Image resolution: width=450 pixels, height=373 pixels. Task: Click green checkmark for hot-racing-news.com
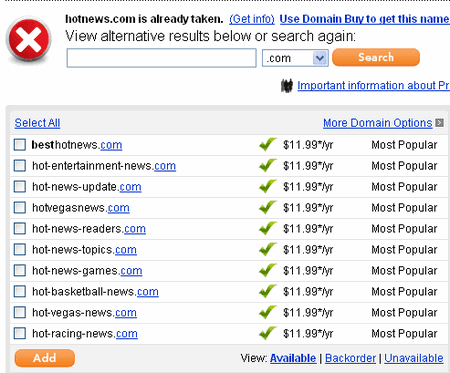click(268, 333)
